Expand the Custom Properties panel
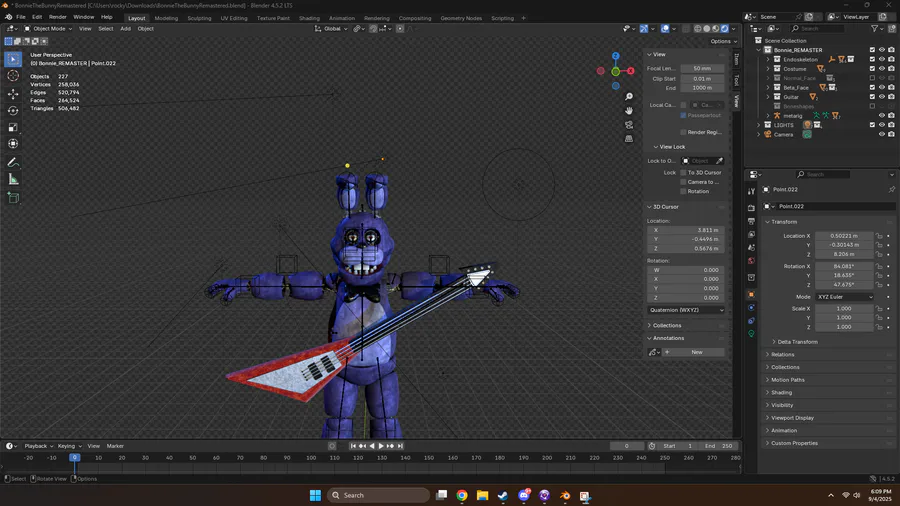 pos(794,443)
